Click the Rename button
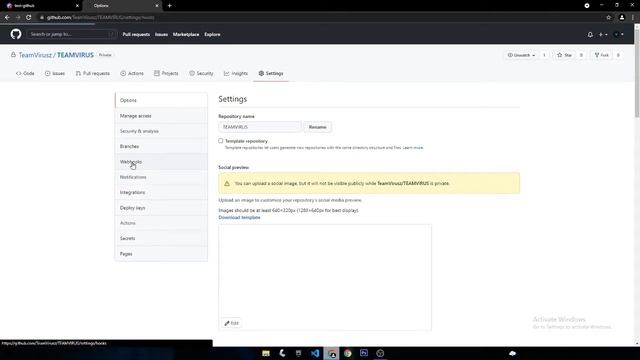Viewport: 640px width, 360px height. pos(318,127)
